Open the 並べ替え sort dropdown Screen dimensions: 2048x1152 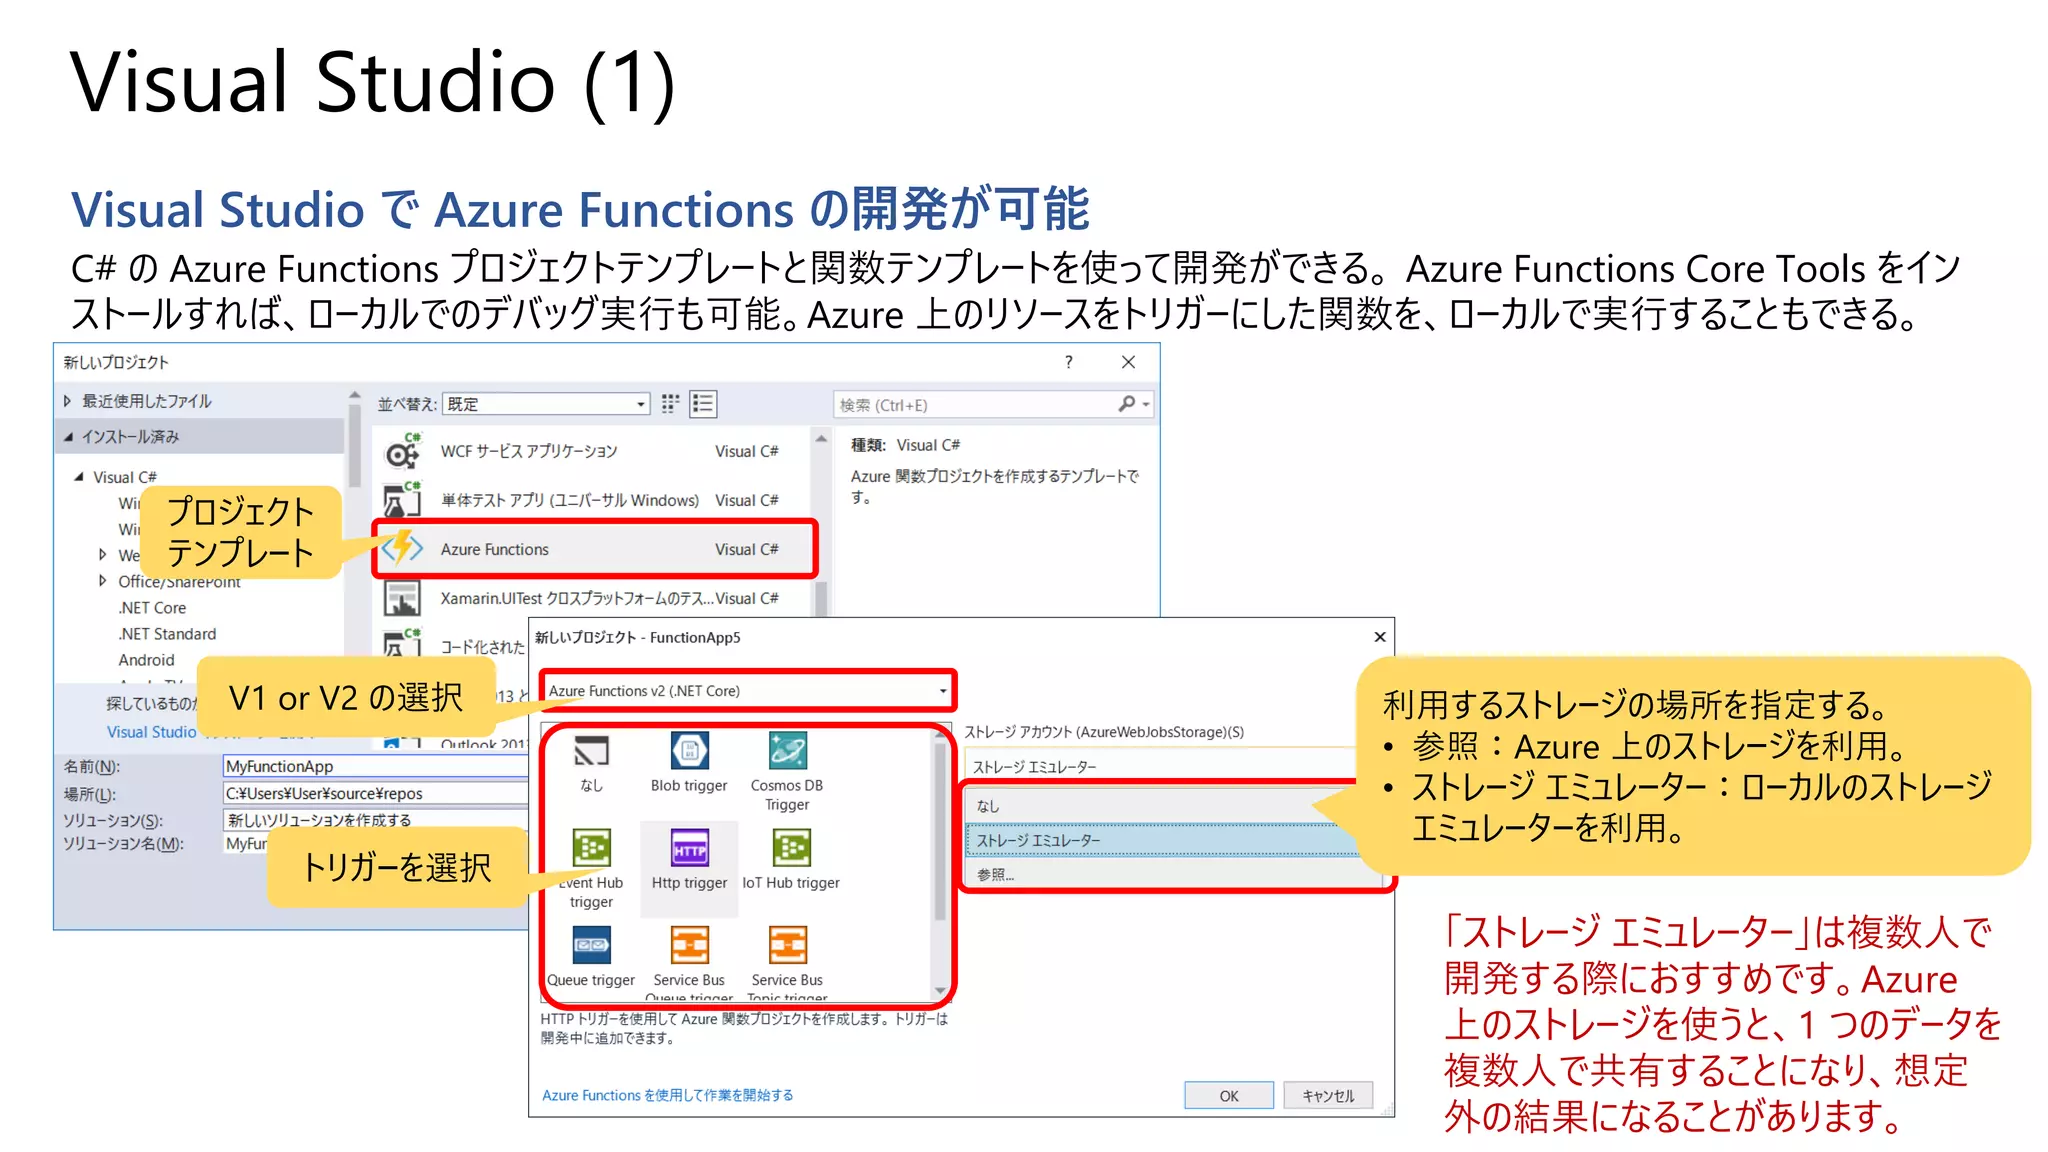pos(546,404)
